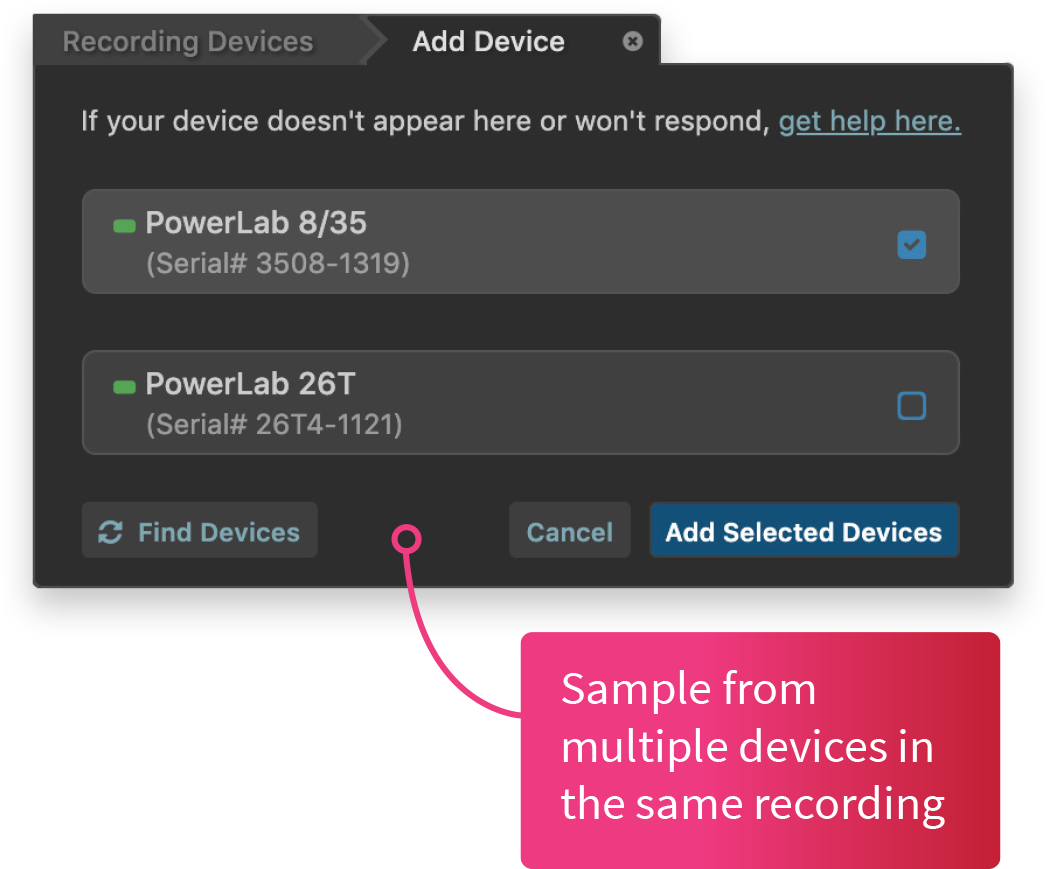Click Add Selected Devices

804,532
